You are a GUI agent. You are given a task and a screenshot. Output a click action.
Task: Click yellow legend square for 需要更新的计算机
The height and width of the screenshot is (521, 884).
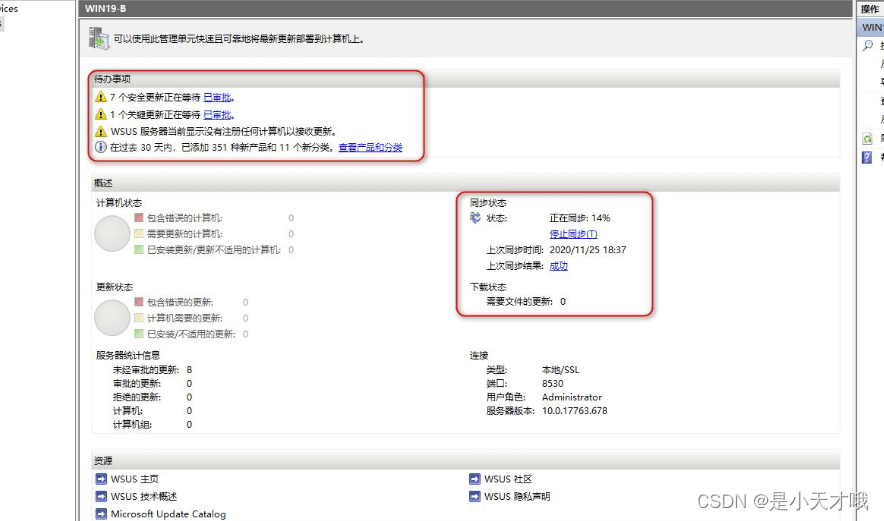(139, 233)
